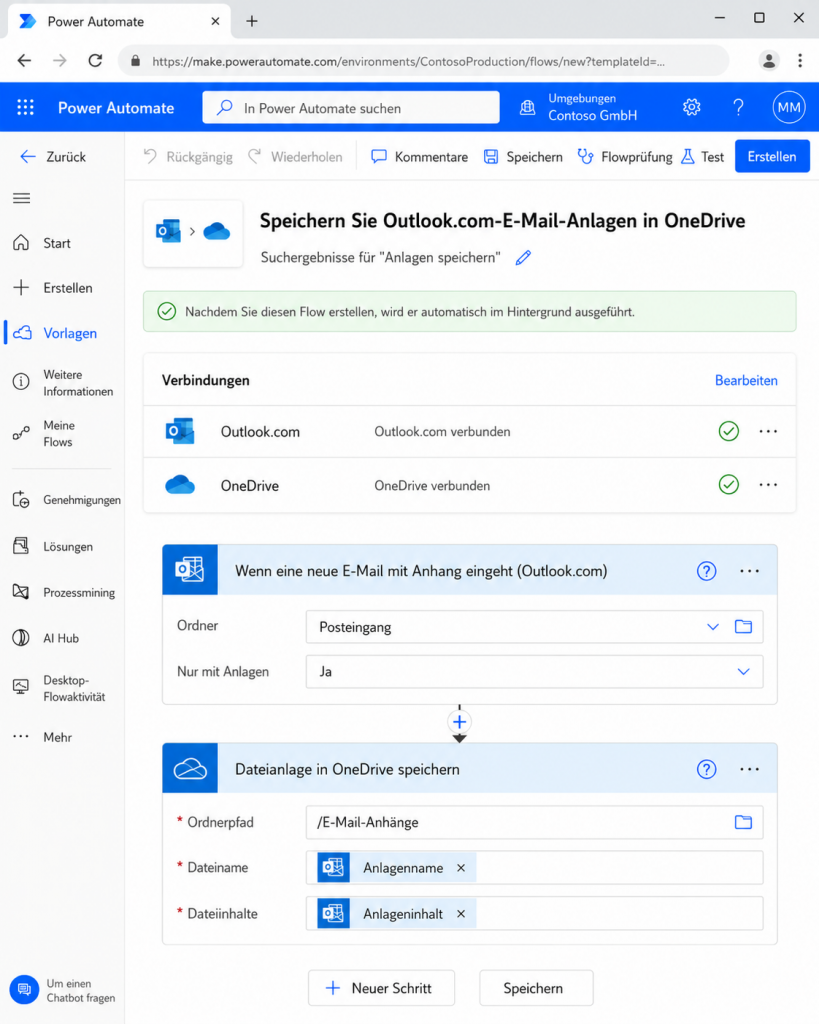The height and width of the screenshot is (1024, 819).
Task: Expand the Nur mit Anlagen dropdown
Action: point(743,671)
